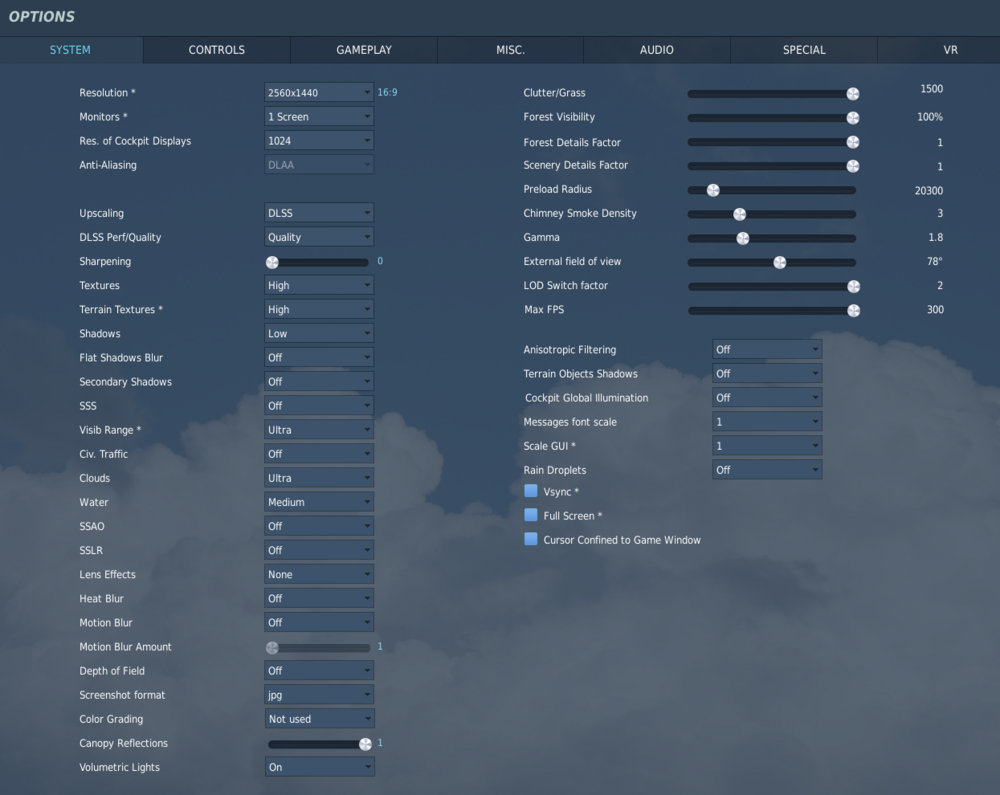Open the Rain Droplets dropdown
1000x795 pixels.
[x=767, y=470]
